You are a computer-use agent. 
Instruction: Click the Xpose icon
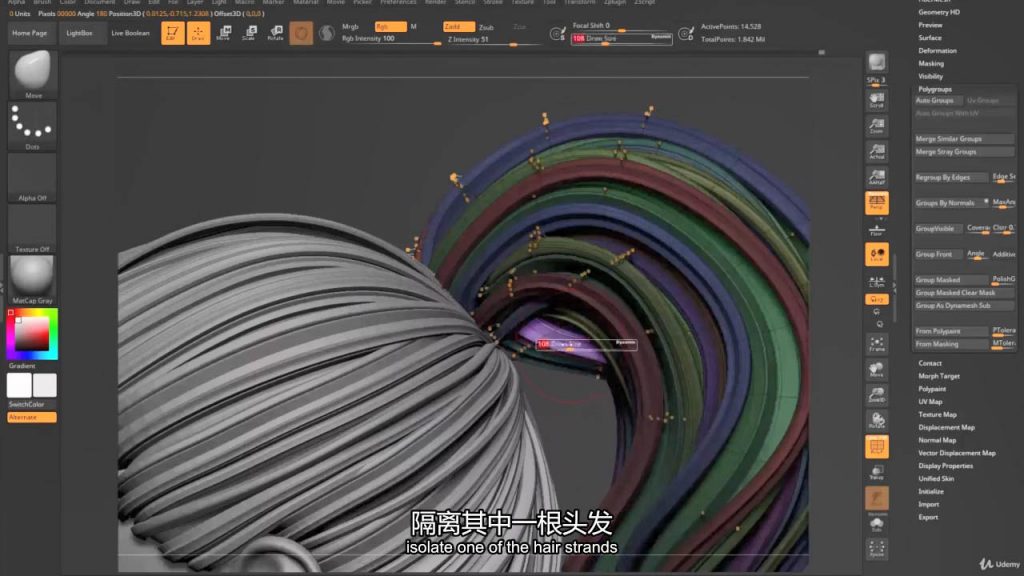[x=876, y=549]
